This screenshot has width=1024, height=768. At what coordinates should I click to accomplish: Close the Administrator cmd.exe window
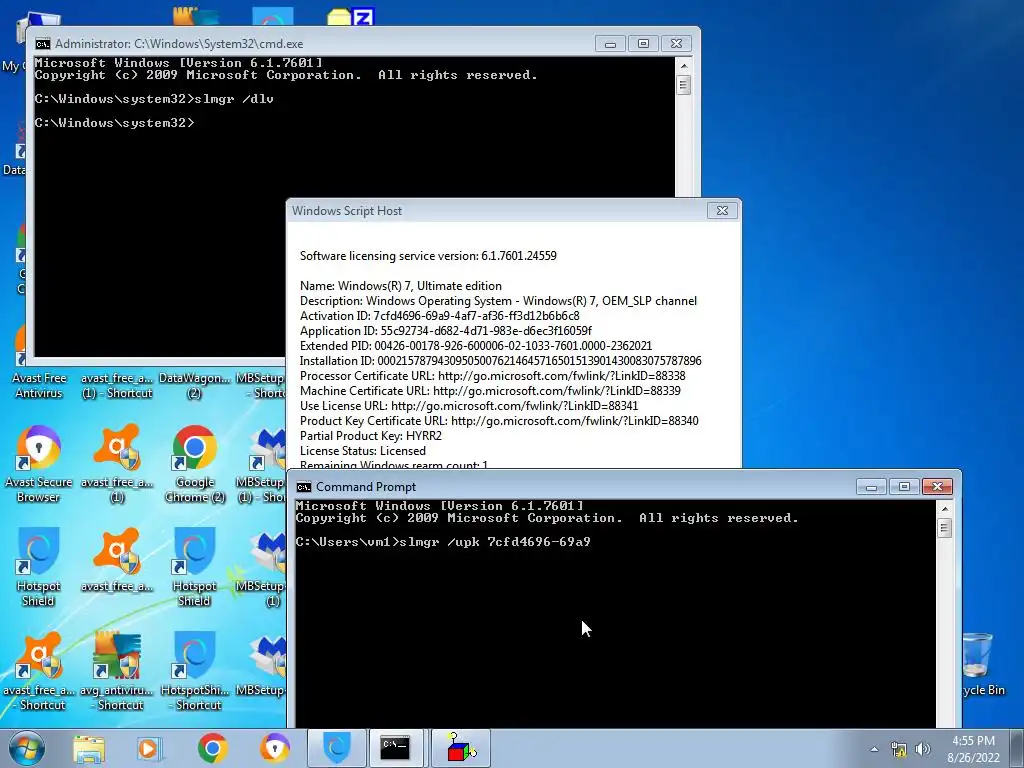677,44
